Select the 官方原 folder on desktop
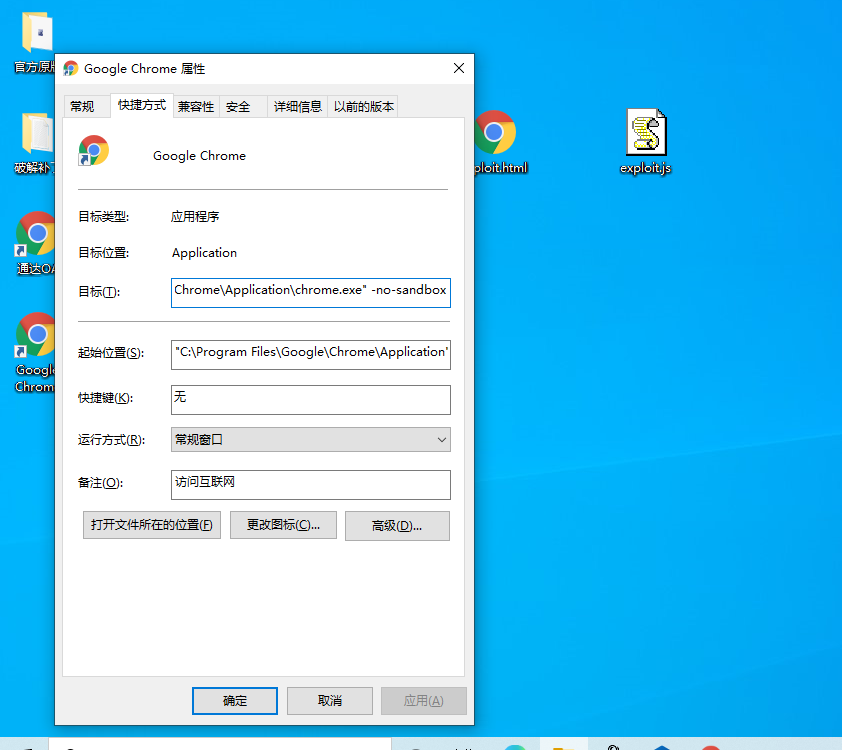Image resolution: width=842 pixels, height=750 pixels. (x=37, y=32)
